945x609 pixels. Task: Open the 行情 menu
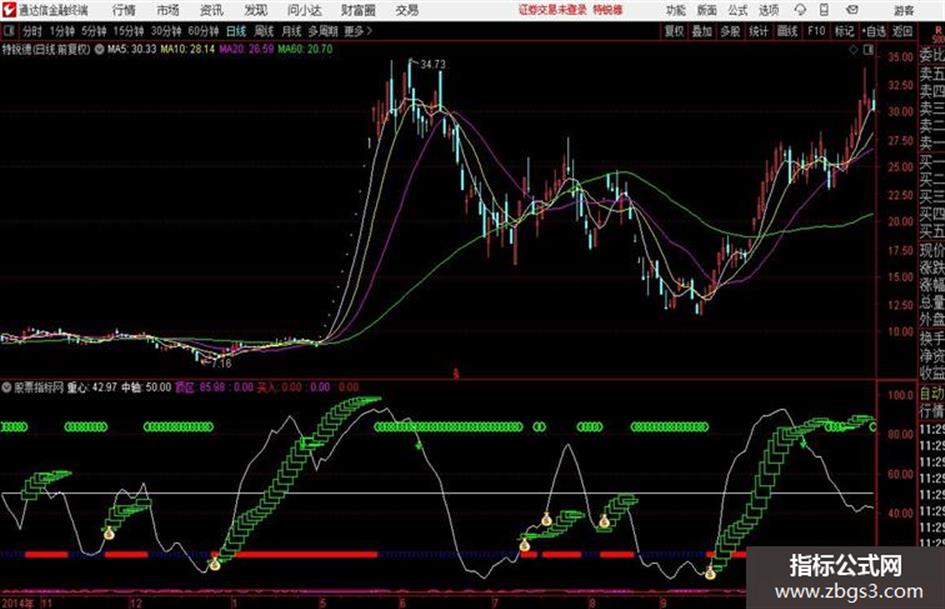tap(124, 10)
